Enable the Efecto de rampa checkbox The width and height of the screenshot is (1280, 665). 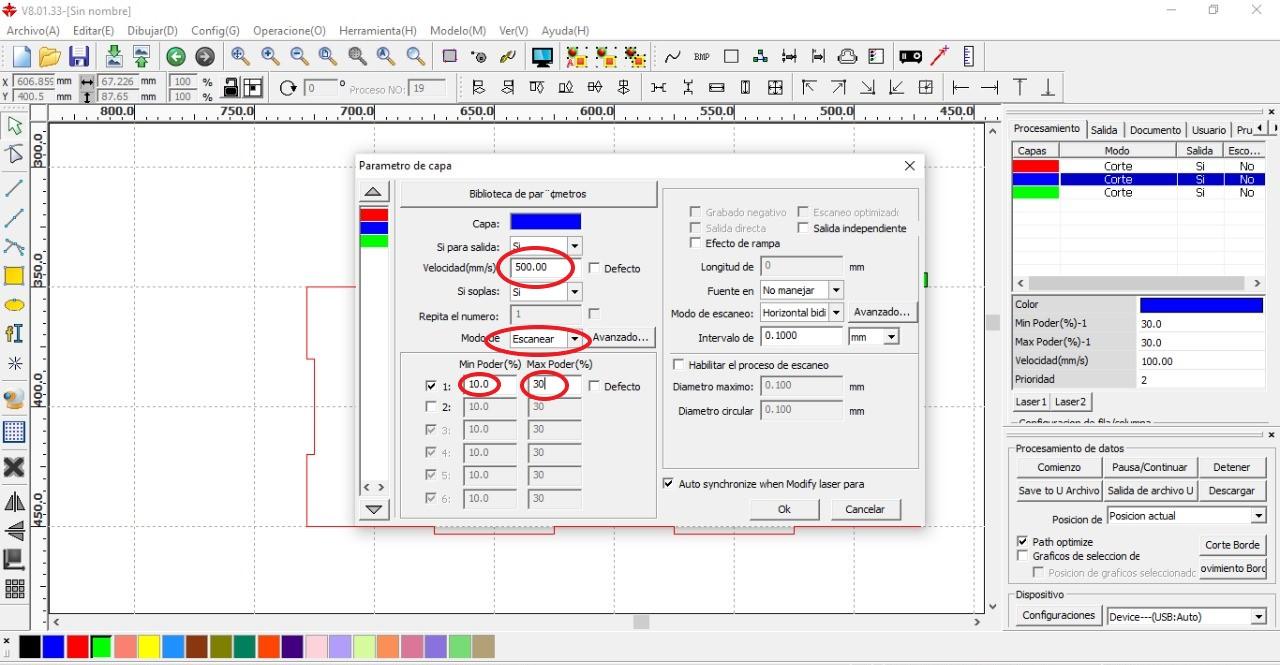click(x=696, y=243)
